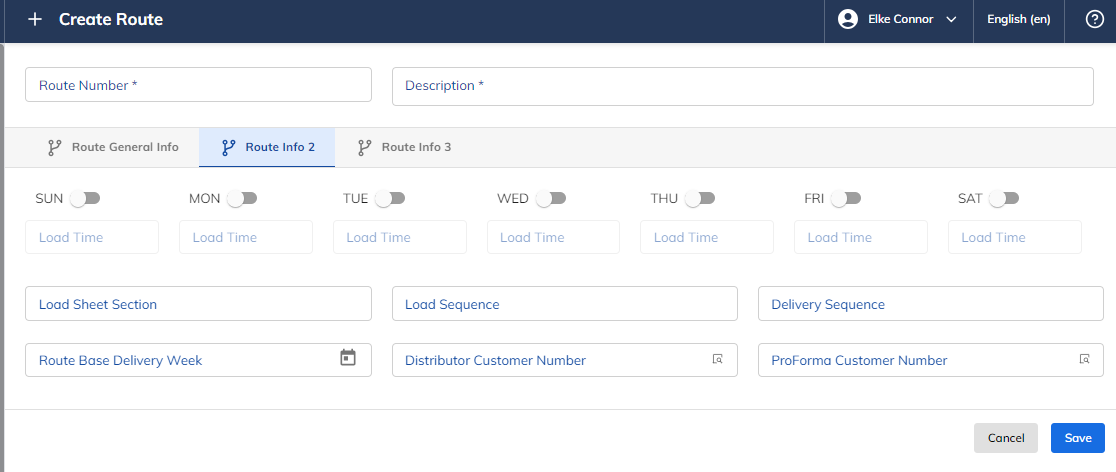Open the Route Info 3 tab
The image size is (1116, 472).
404,147
